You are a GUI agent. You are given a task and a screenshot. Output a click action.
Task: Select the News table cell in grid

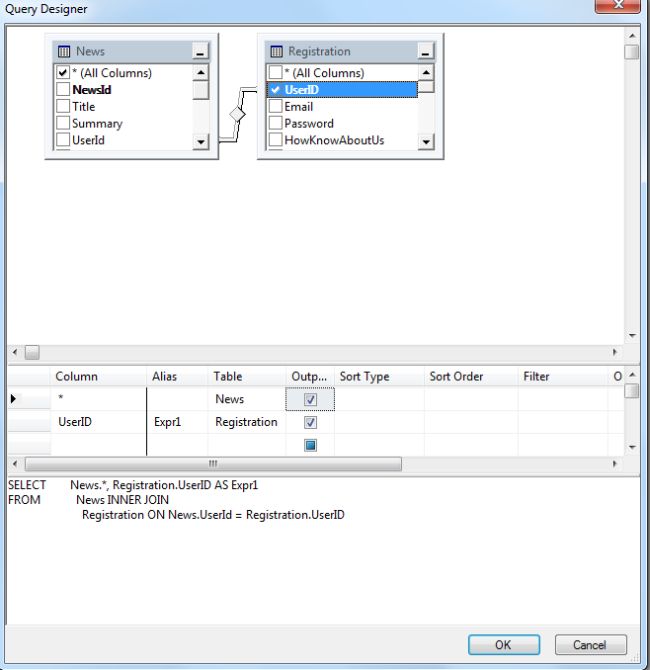(247, 399)
